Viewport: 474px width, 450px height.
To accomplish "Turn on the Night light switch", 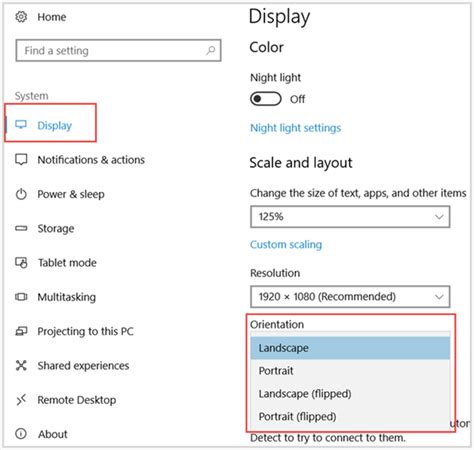I will point(266,99).
